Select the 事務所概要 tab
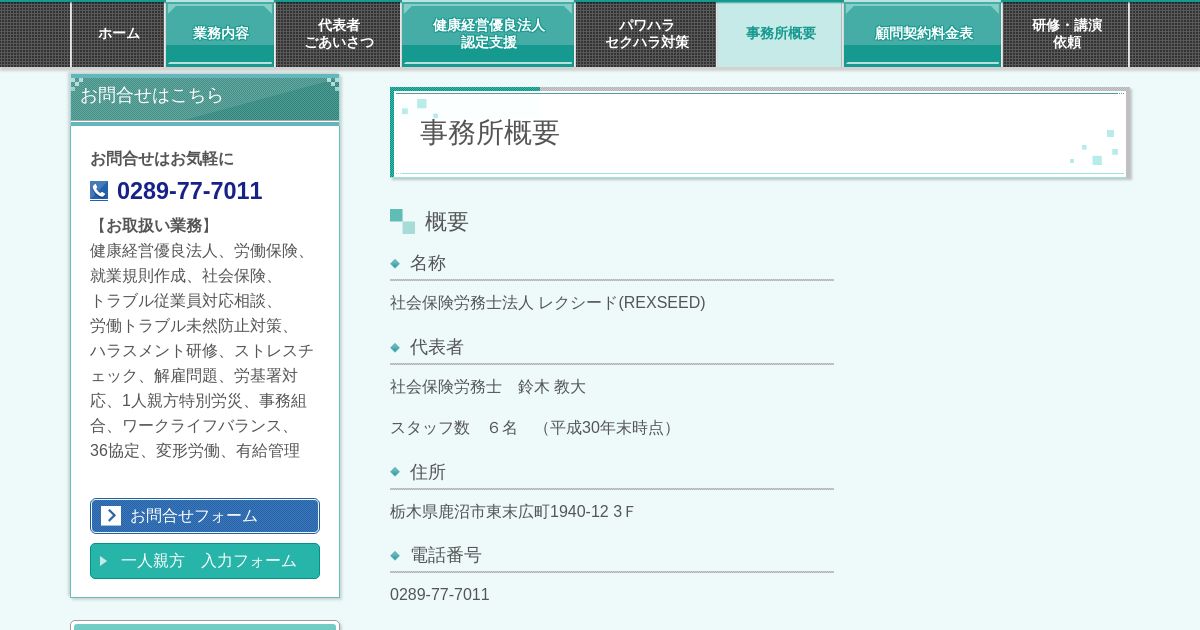The width and height of the screenshot is (1200, 630). (x=780, y=34)
